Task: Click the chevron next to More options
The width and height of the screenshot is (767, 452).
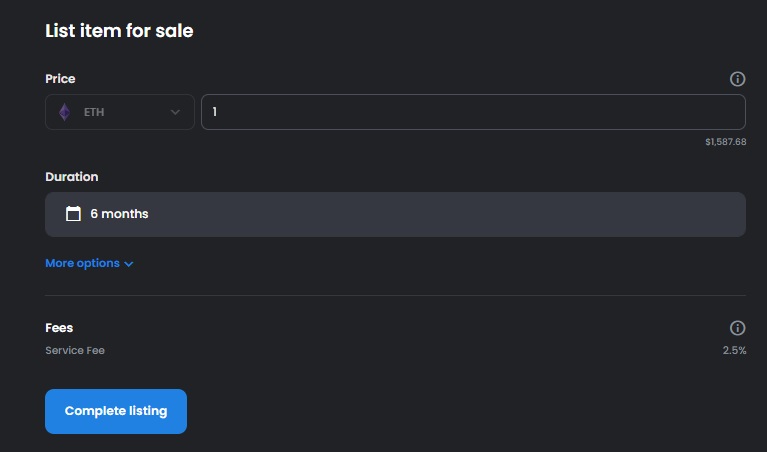Action: (129, 264)
